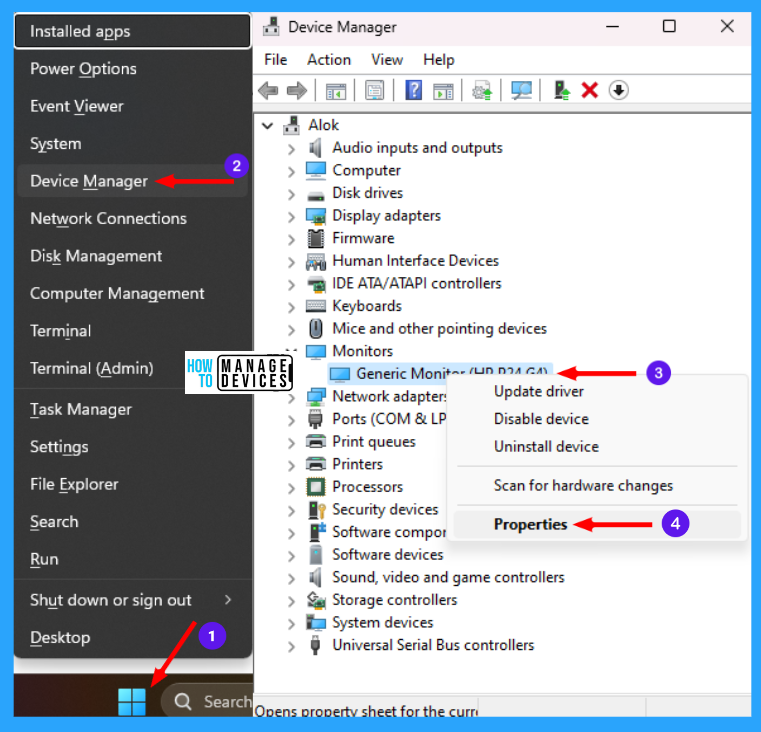Open the Help menu
Image resolution: width=761 pixels, height=732 pixels.
(x=439, y=60)
